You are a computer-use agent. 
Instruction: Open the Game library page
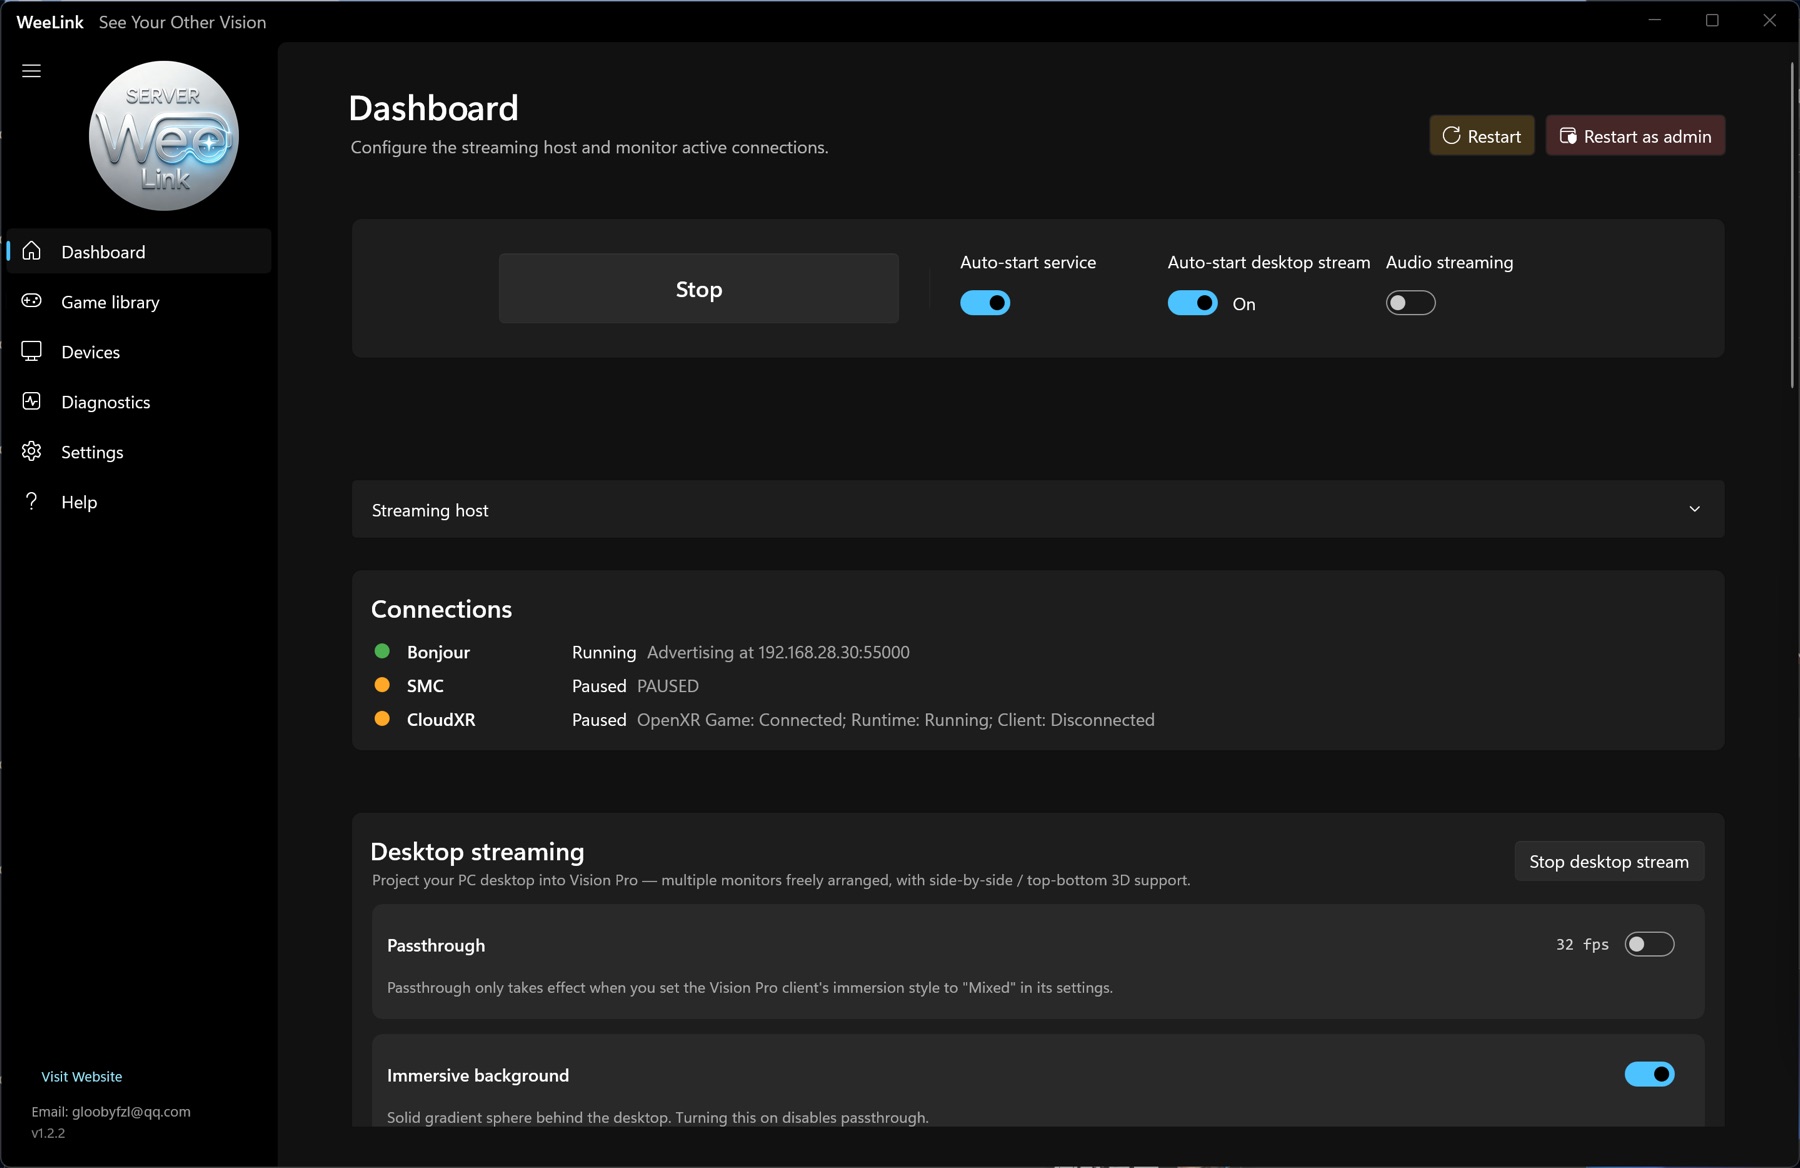(139, 301)
